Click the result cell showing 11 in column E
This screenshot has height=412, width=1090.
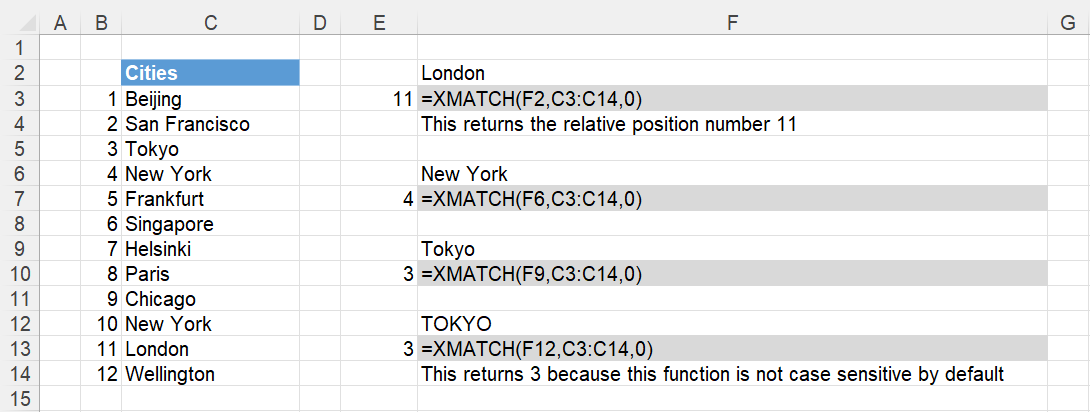click(x=379, y=99)
